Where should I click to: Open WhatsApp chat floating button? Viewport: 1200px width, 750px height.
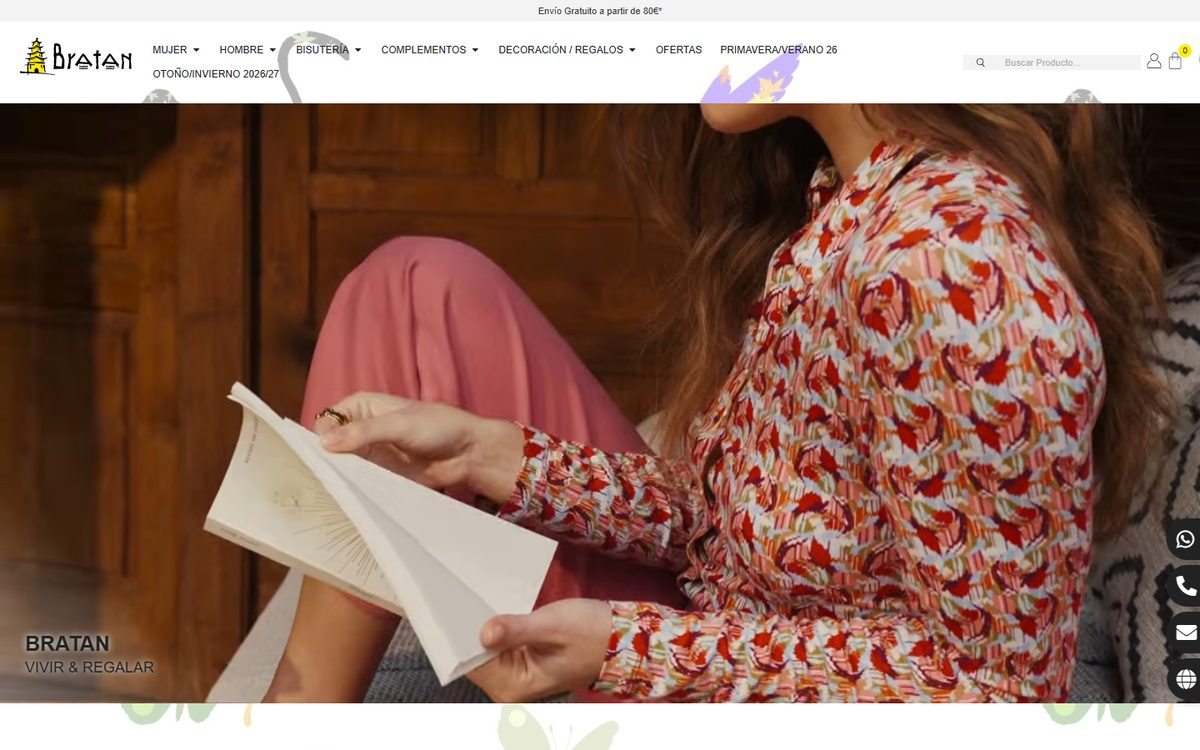click(x=1185, y=539)
